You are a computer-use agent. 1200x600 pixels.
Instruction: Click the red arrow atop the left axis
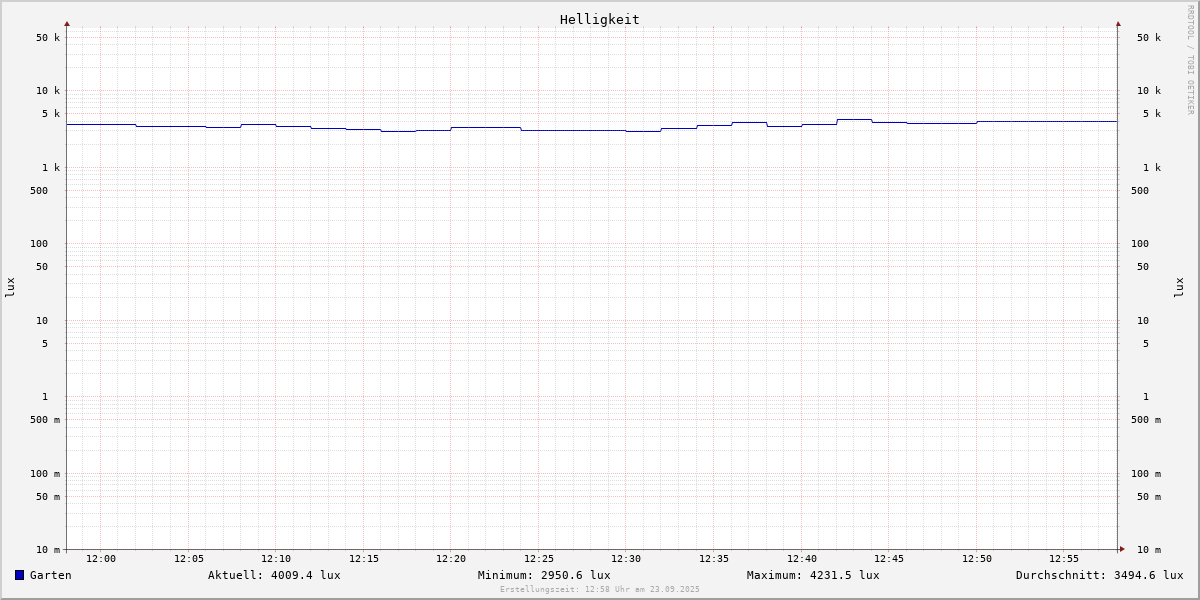(67, 23)
